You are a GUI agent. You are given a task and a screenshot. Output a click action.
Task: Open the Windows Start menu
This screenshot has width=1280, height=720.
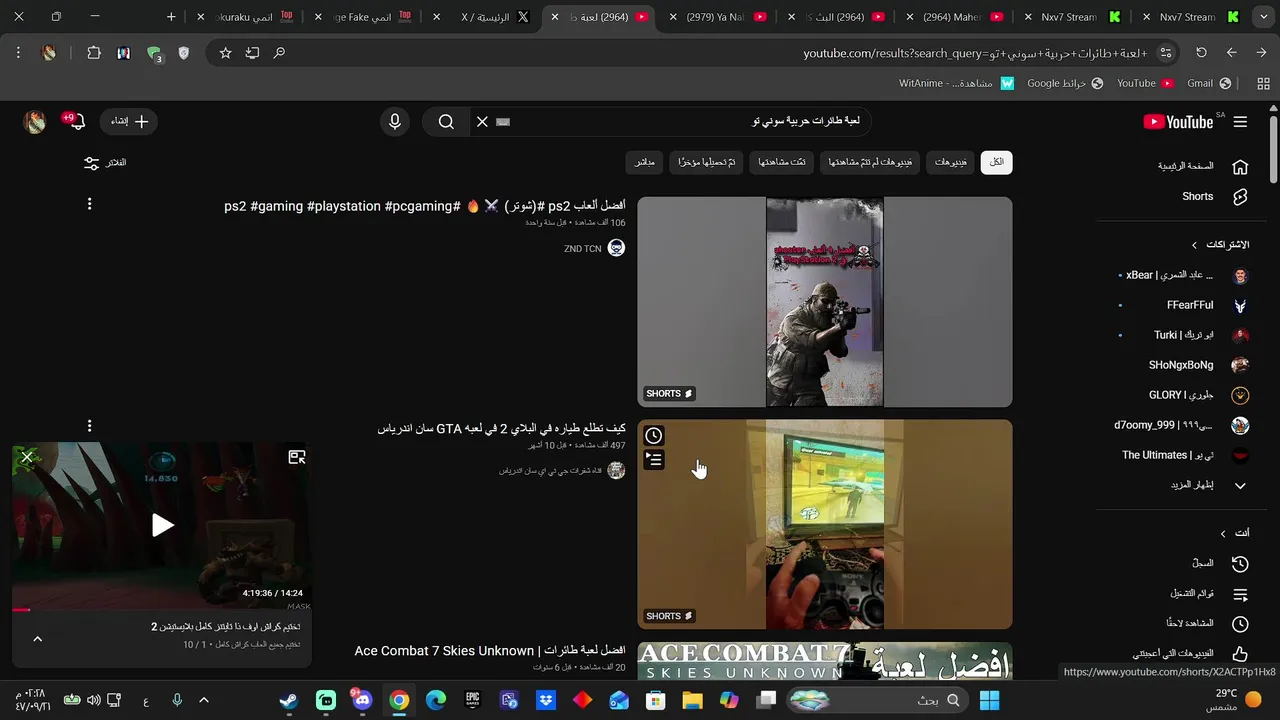989,700
